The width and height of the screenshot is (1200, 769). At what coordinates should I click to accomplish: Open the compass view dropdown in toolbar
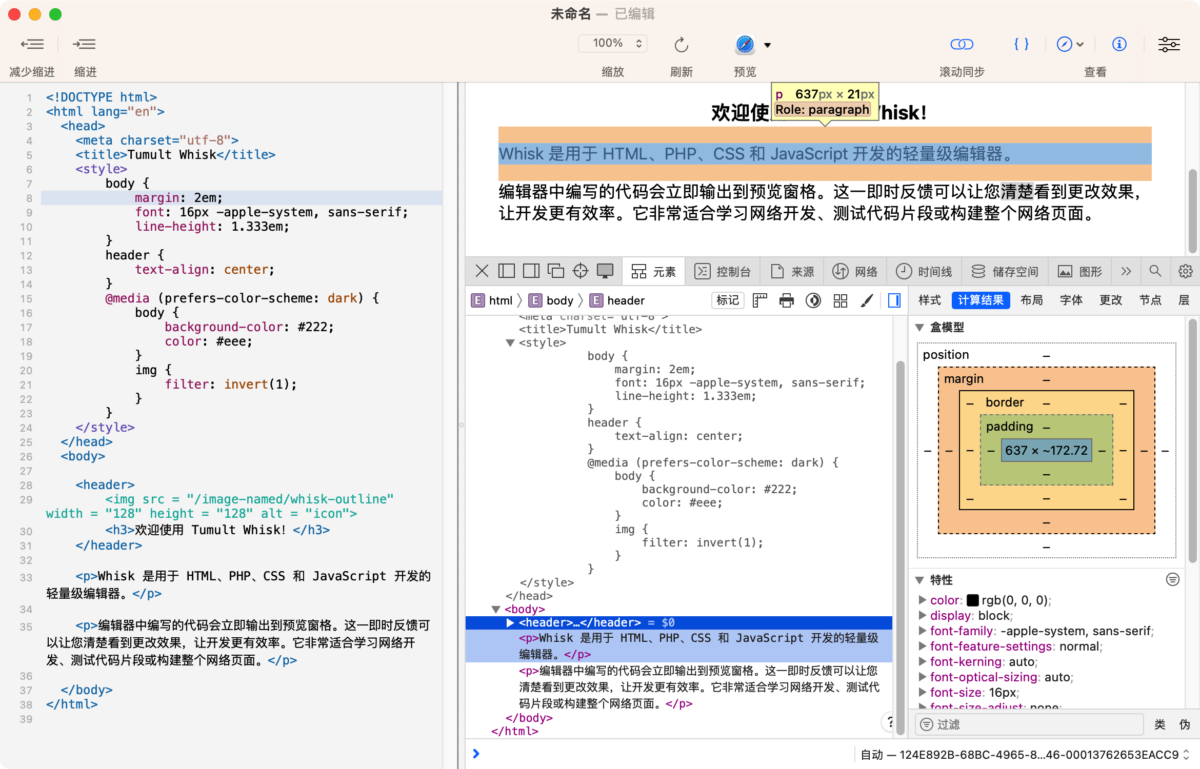[x=1070, y=44]
